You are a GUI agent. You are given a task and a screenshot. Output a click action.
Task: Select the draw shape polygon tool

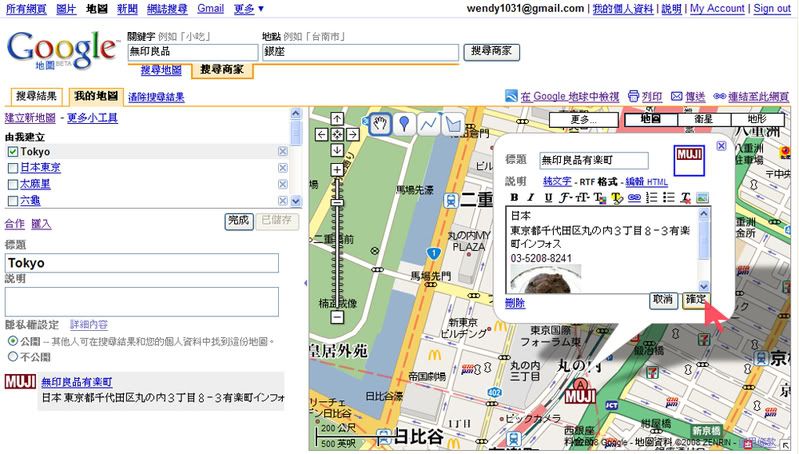[453, 124]
